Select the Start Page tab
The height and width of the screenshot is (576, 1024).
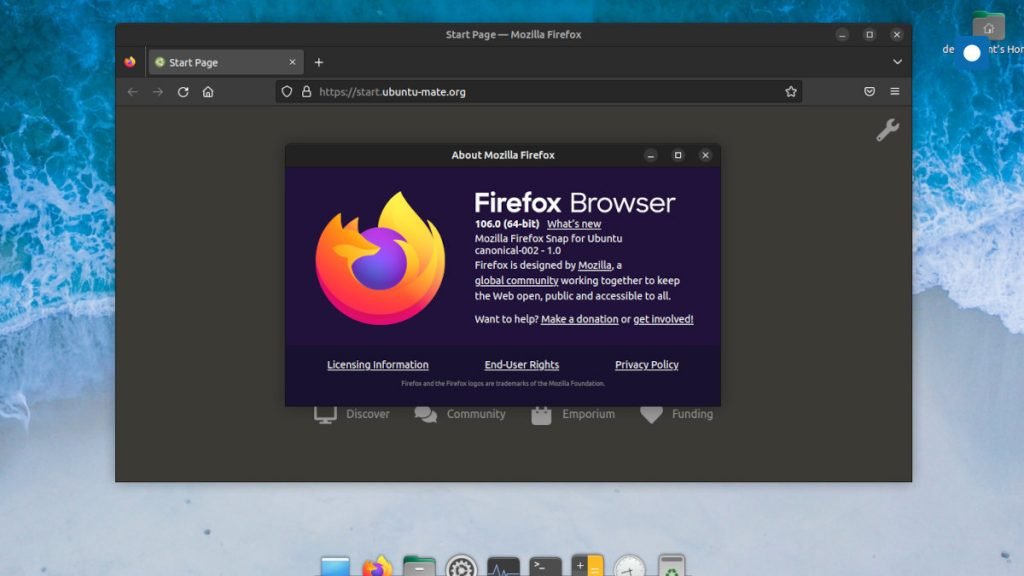(226, 62)
